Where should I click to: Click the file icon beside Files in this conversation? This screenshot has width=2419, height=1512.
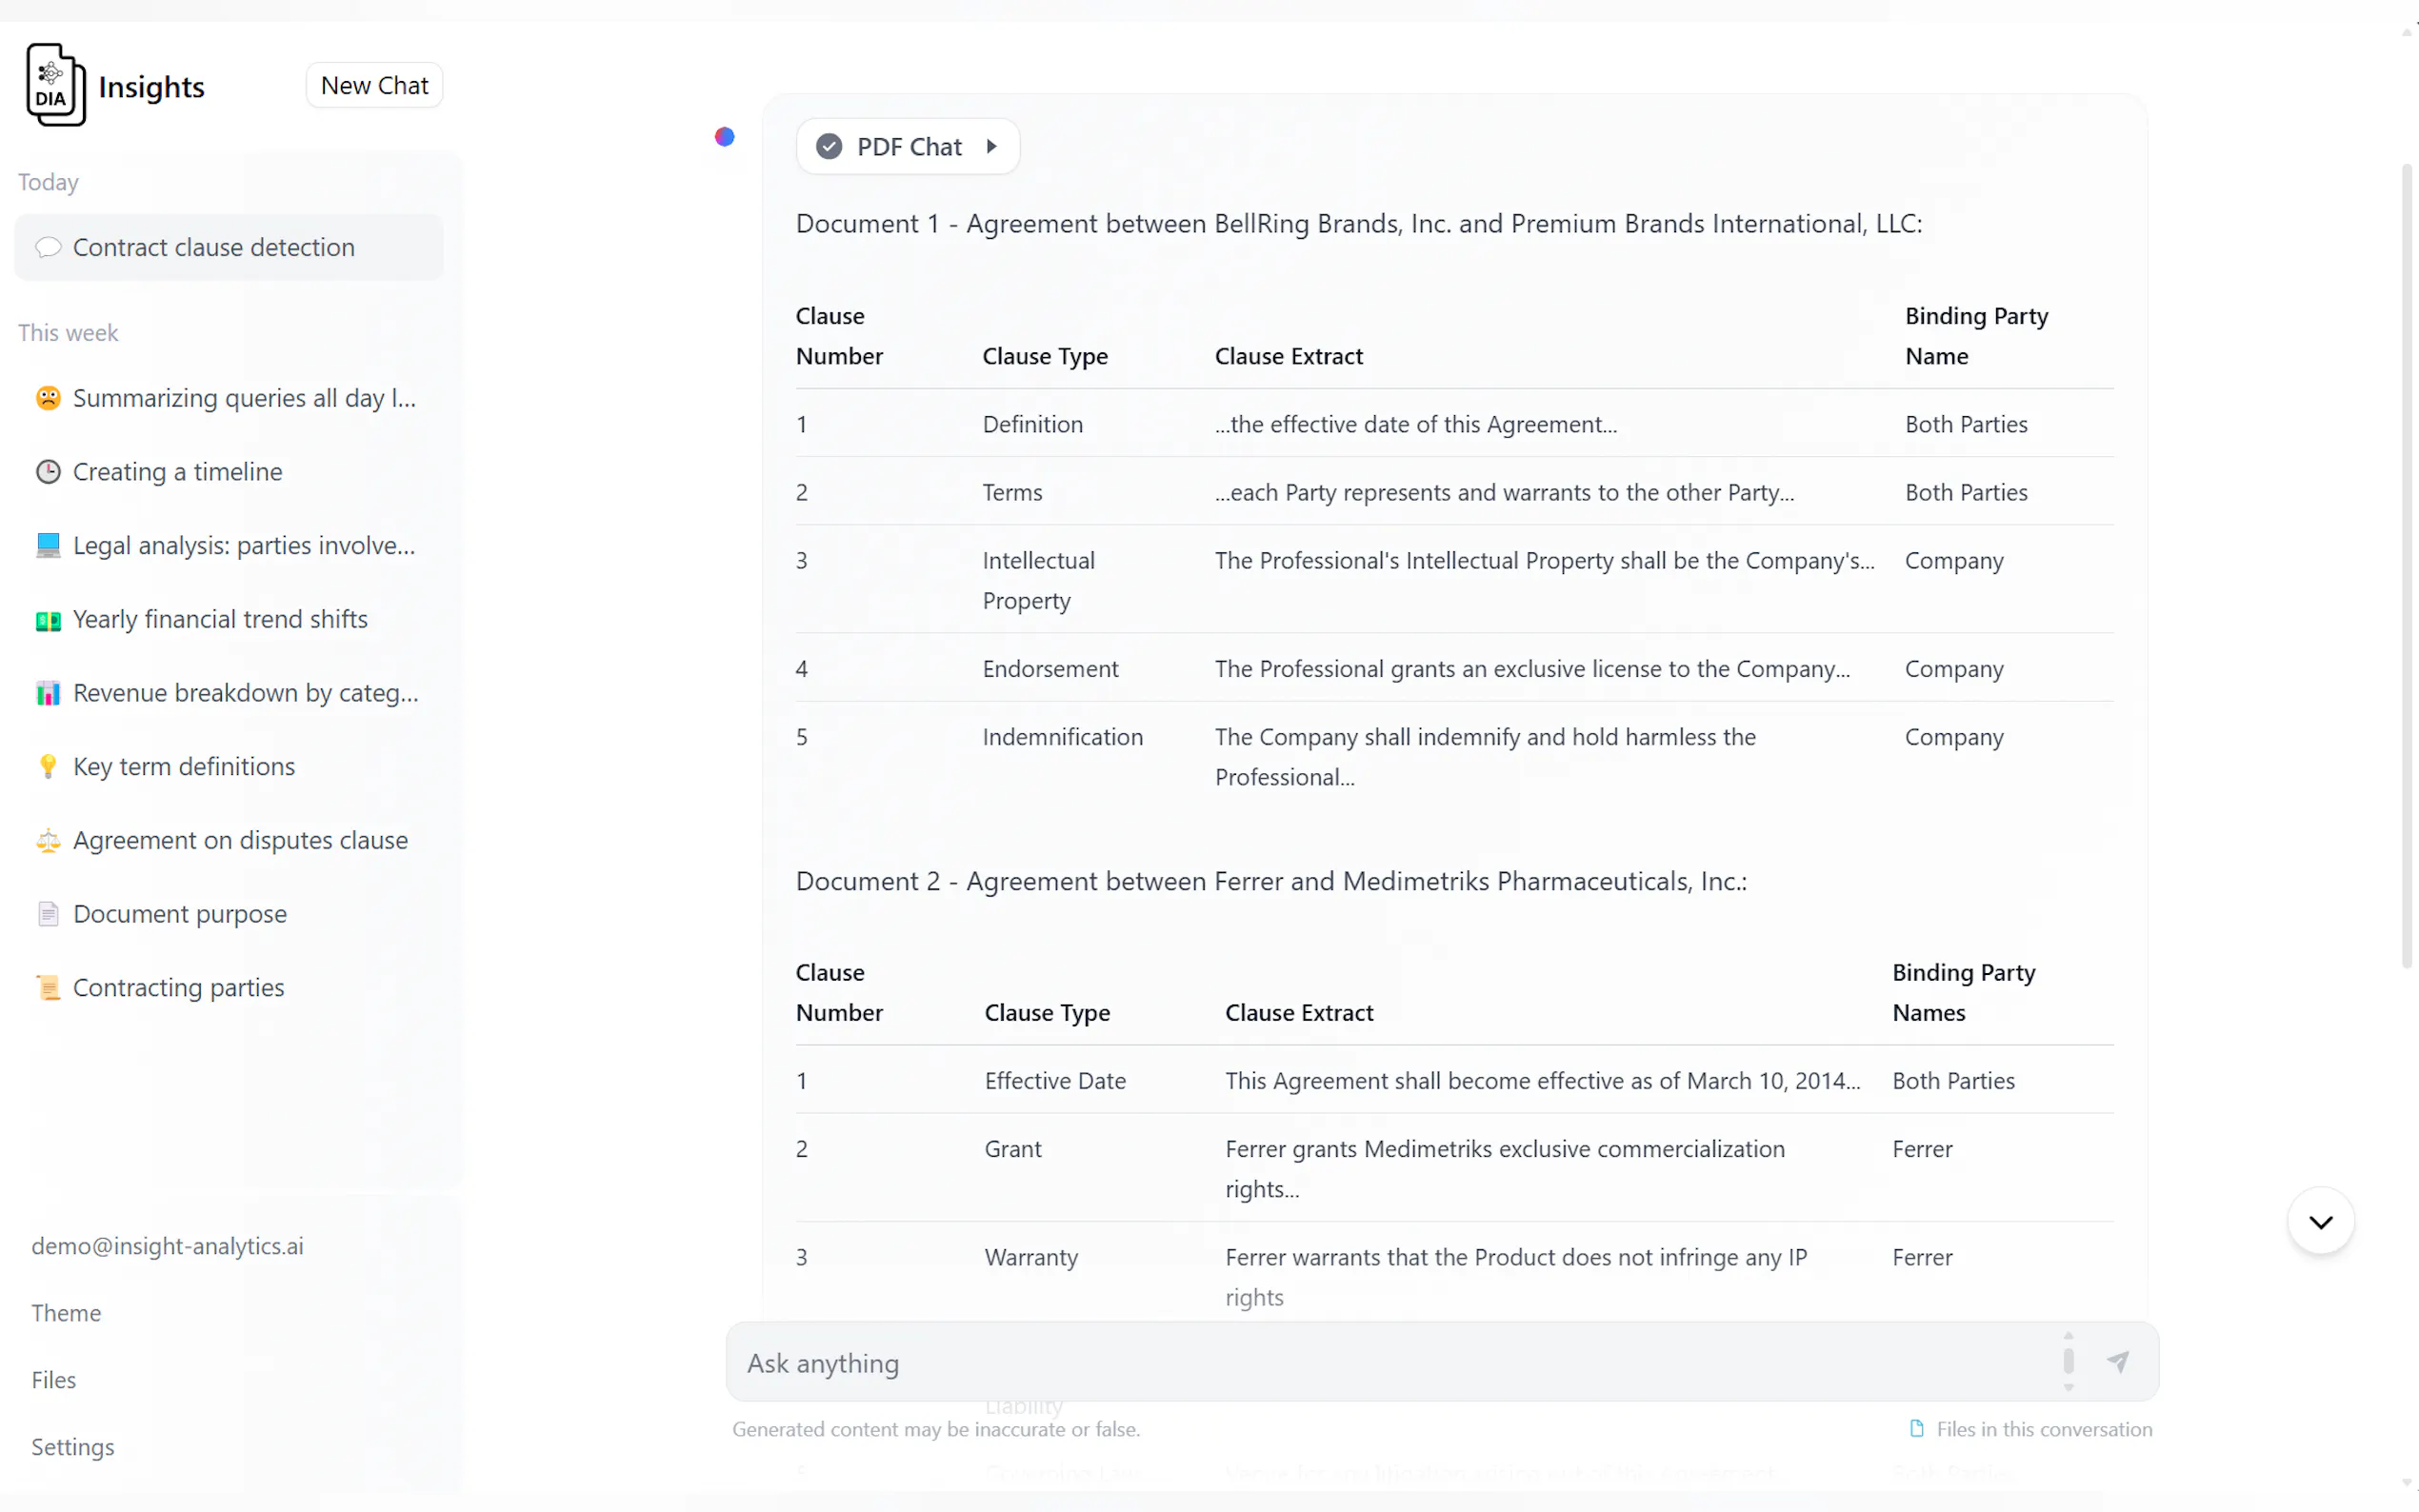click(x=1916, y=1428)
